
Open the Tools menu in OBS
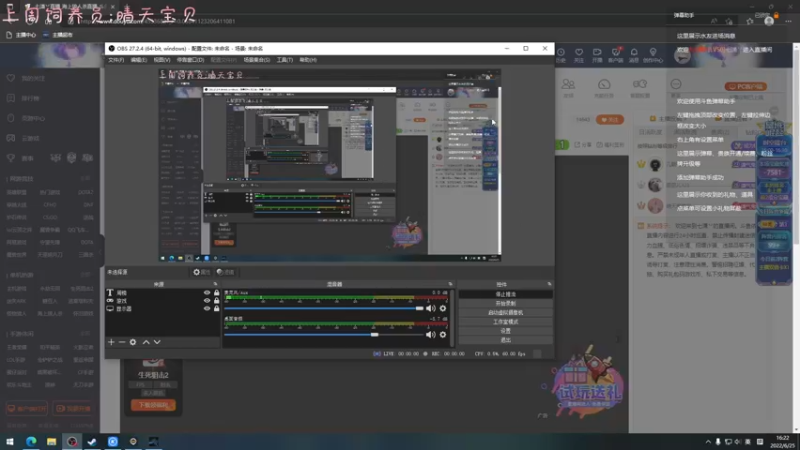285,60
